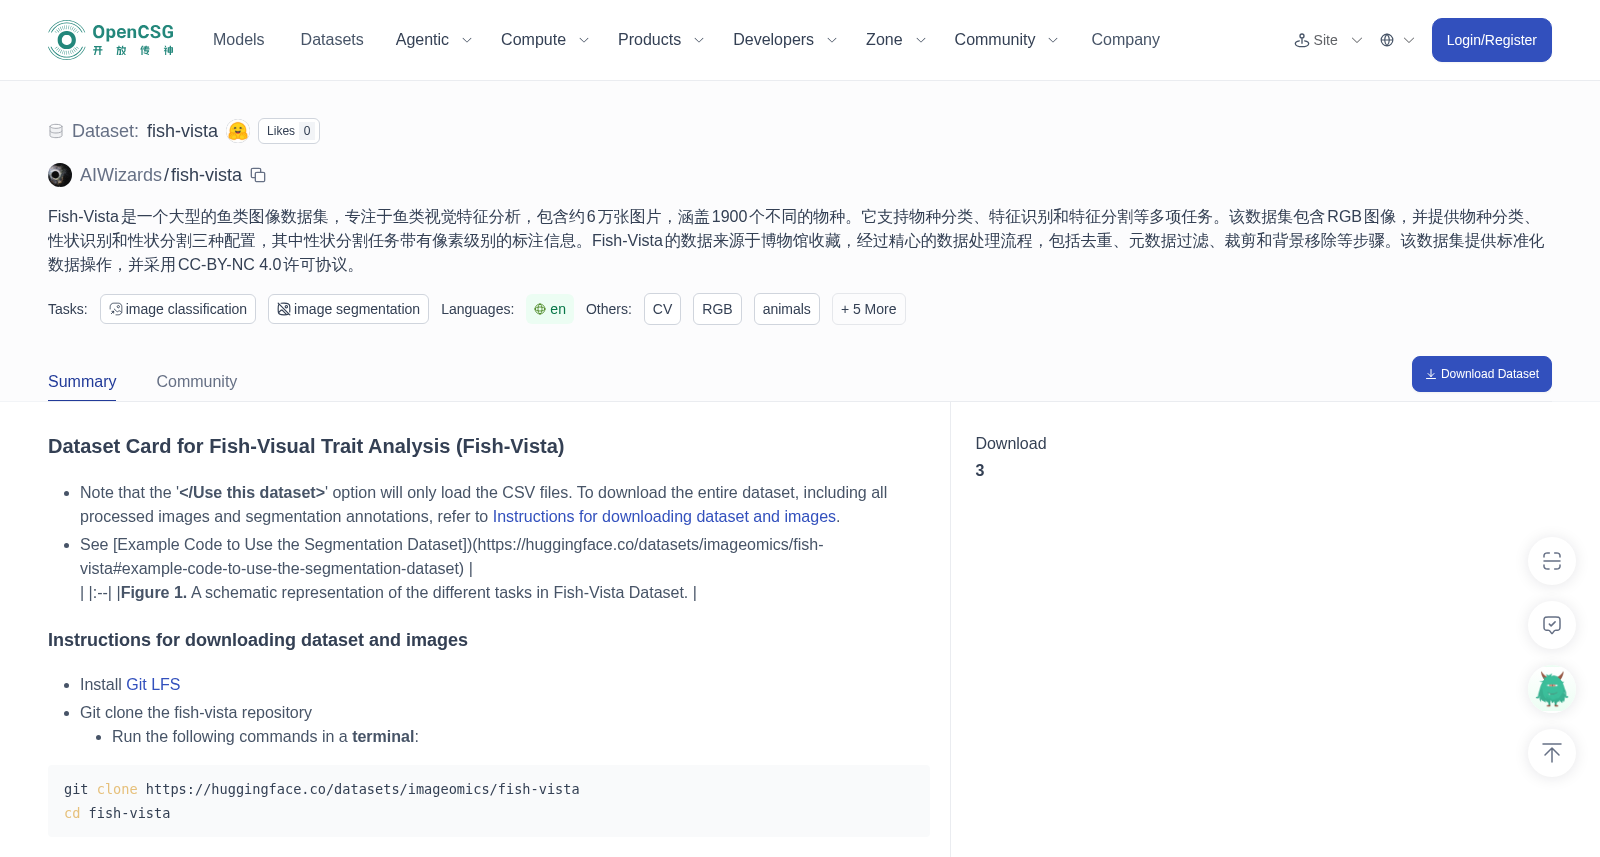The height and width of the screenshot is (857, 1600).
Task: Select the CV tag
Action: coord(662,309)
